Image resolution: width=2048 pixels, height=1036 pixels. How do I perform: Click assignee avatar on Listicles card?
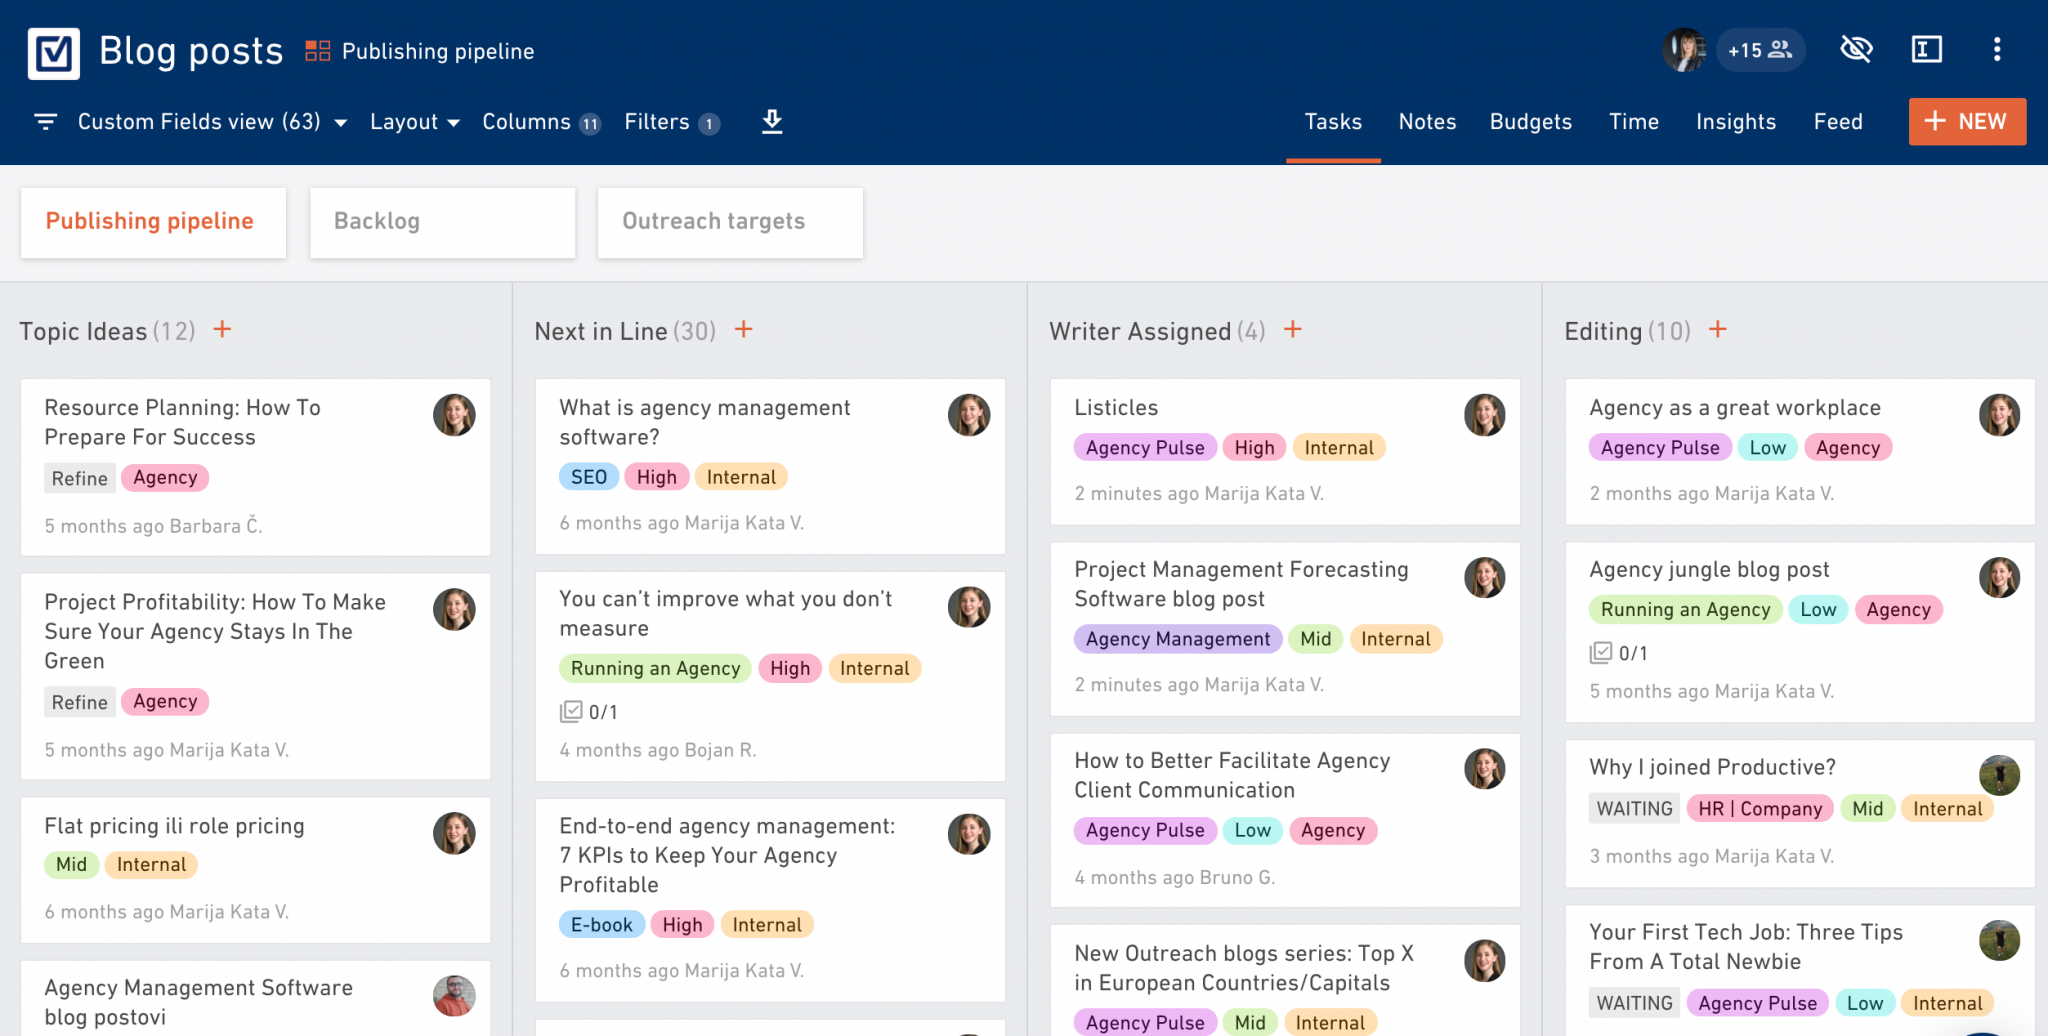pyautogui.click(x=1484, y=415)
